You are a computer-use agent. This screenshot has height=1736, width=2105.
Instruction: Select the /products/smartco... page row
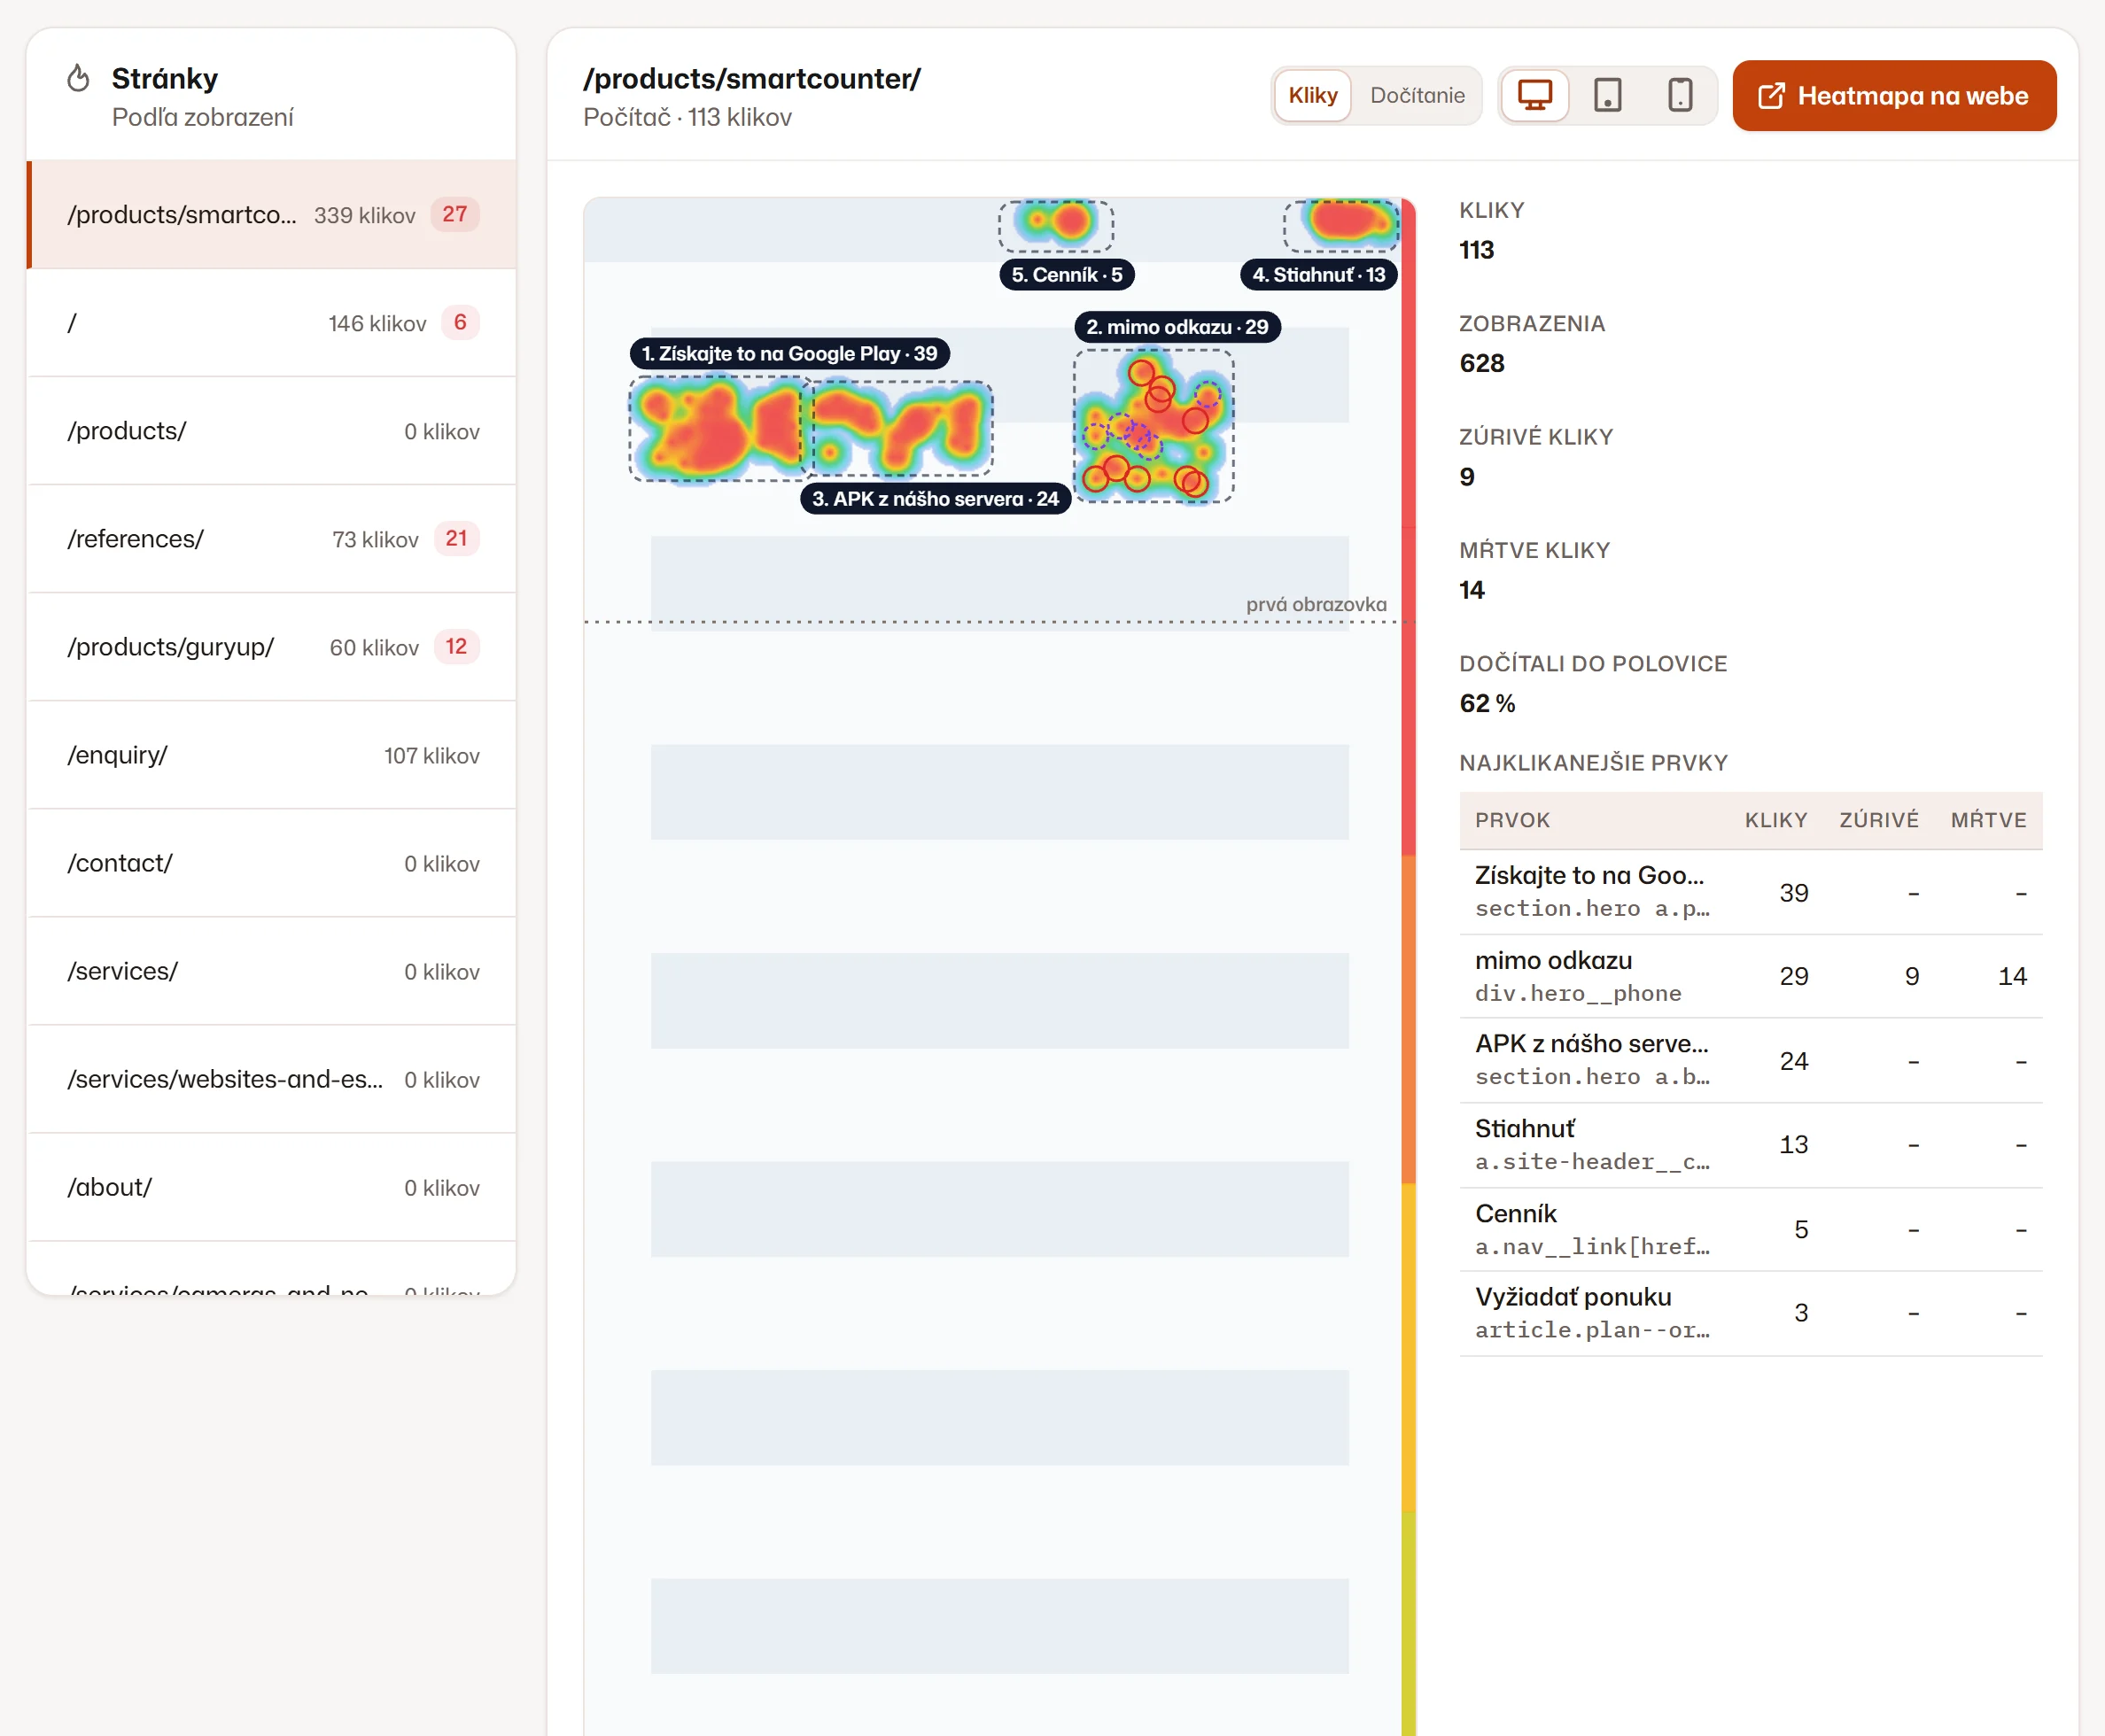coord(272,215)
